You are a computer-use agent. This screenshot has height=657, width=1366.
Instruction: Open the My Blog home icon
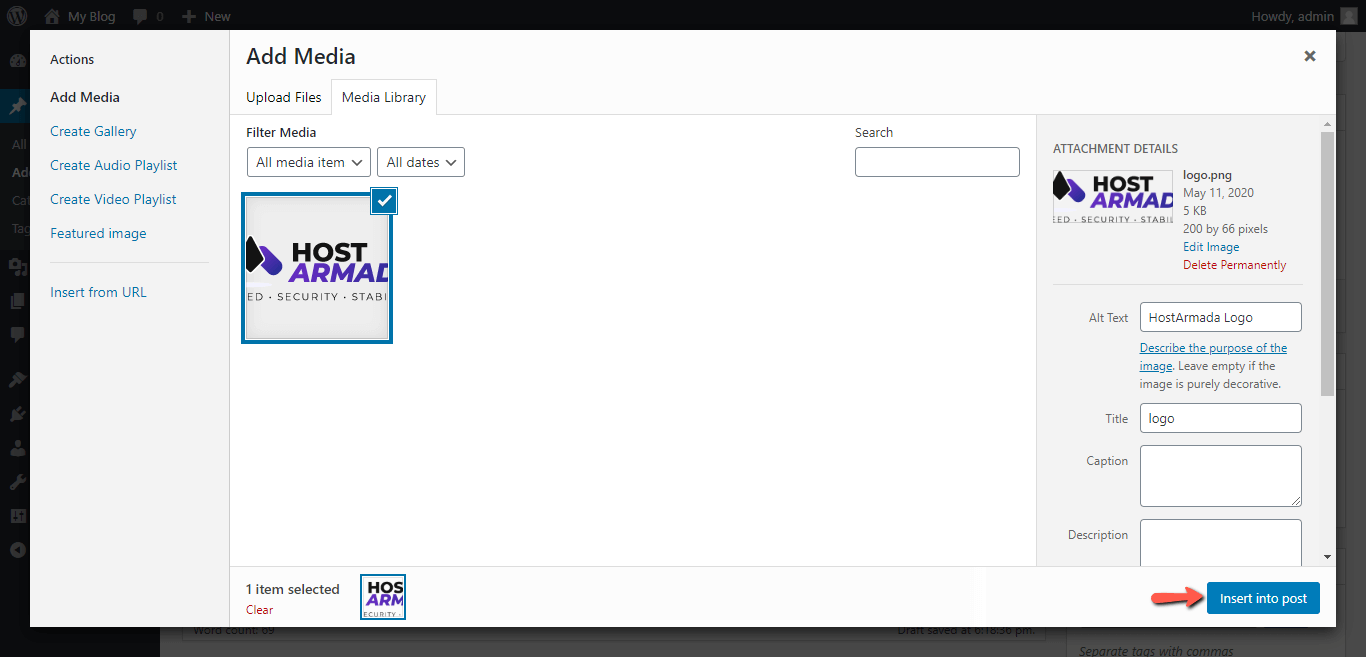coord(52,16)
